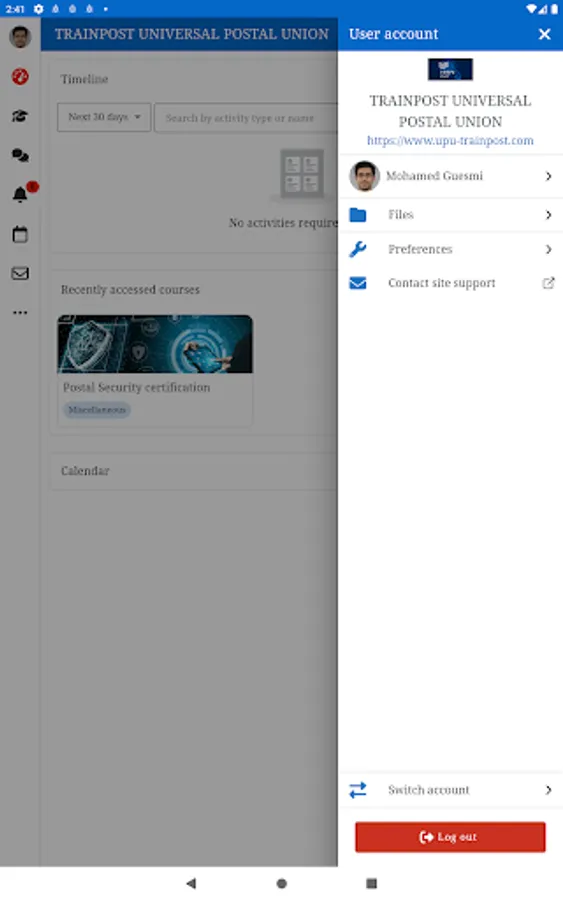563x900 pixels.
Task: Tap the Miscellaneous category badge
Action: (97, 410)
